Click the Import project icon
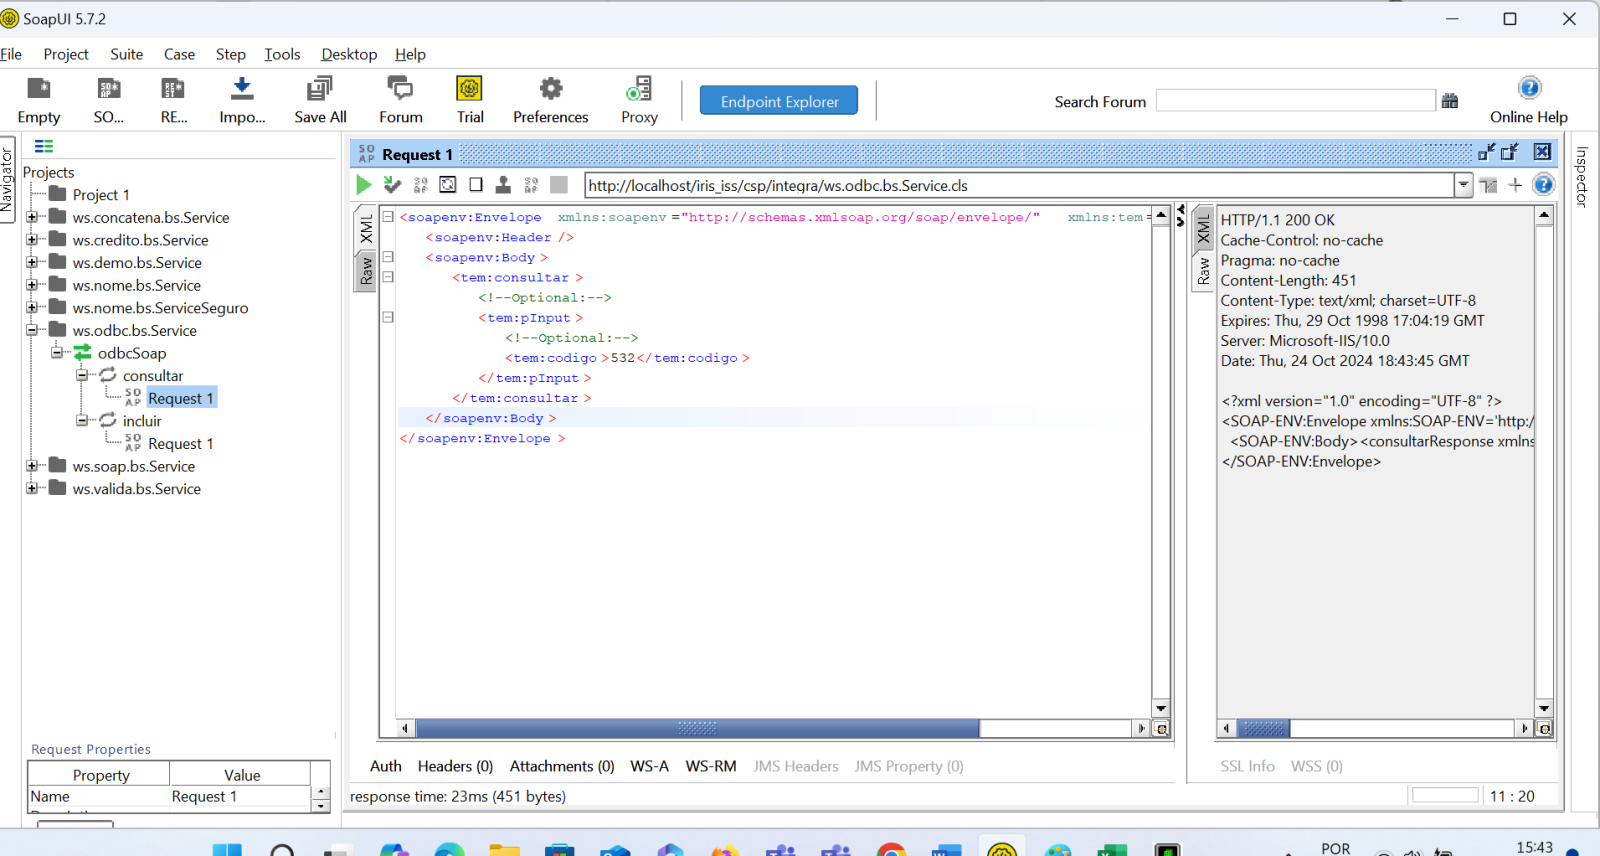The width and height of the screenshot is (1600, 856). click(x=242, y=90)
